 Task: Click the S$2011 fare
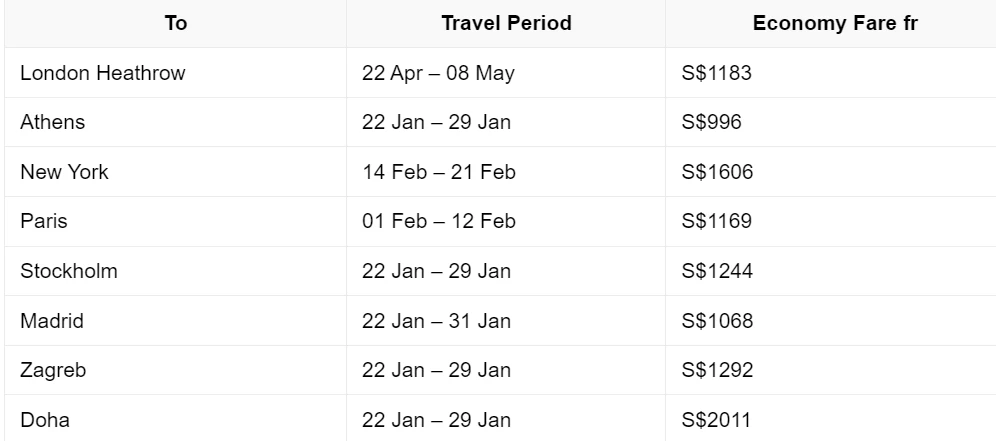(716, 419)
